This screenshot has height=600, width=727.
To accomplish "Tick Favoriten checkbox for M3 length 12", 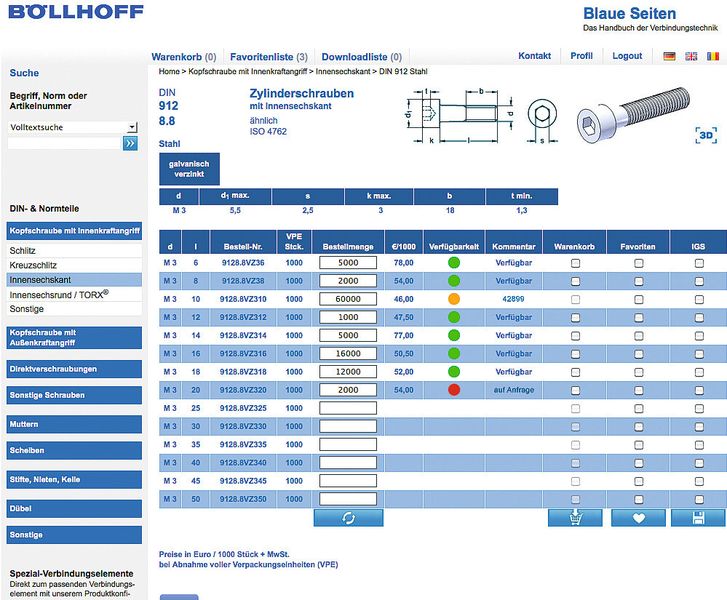I will point(638,318).
